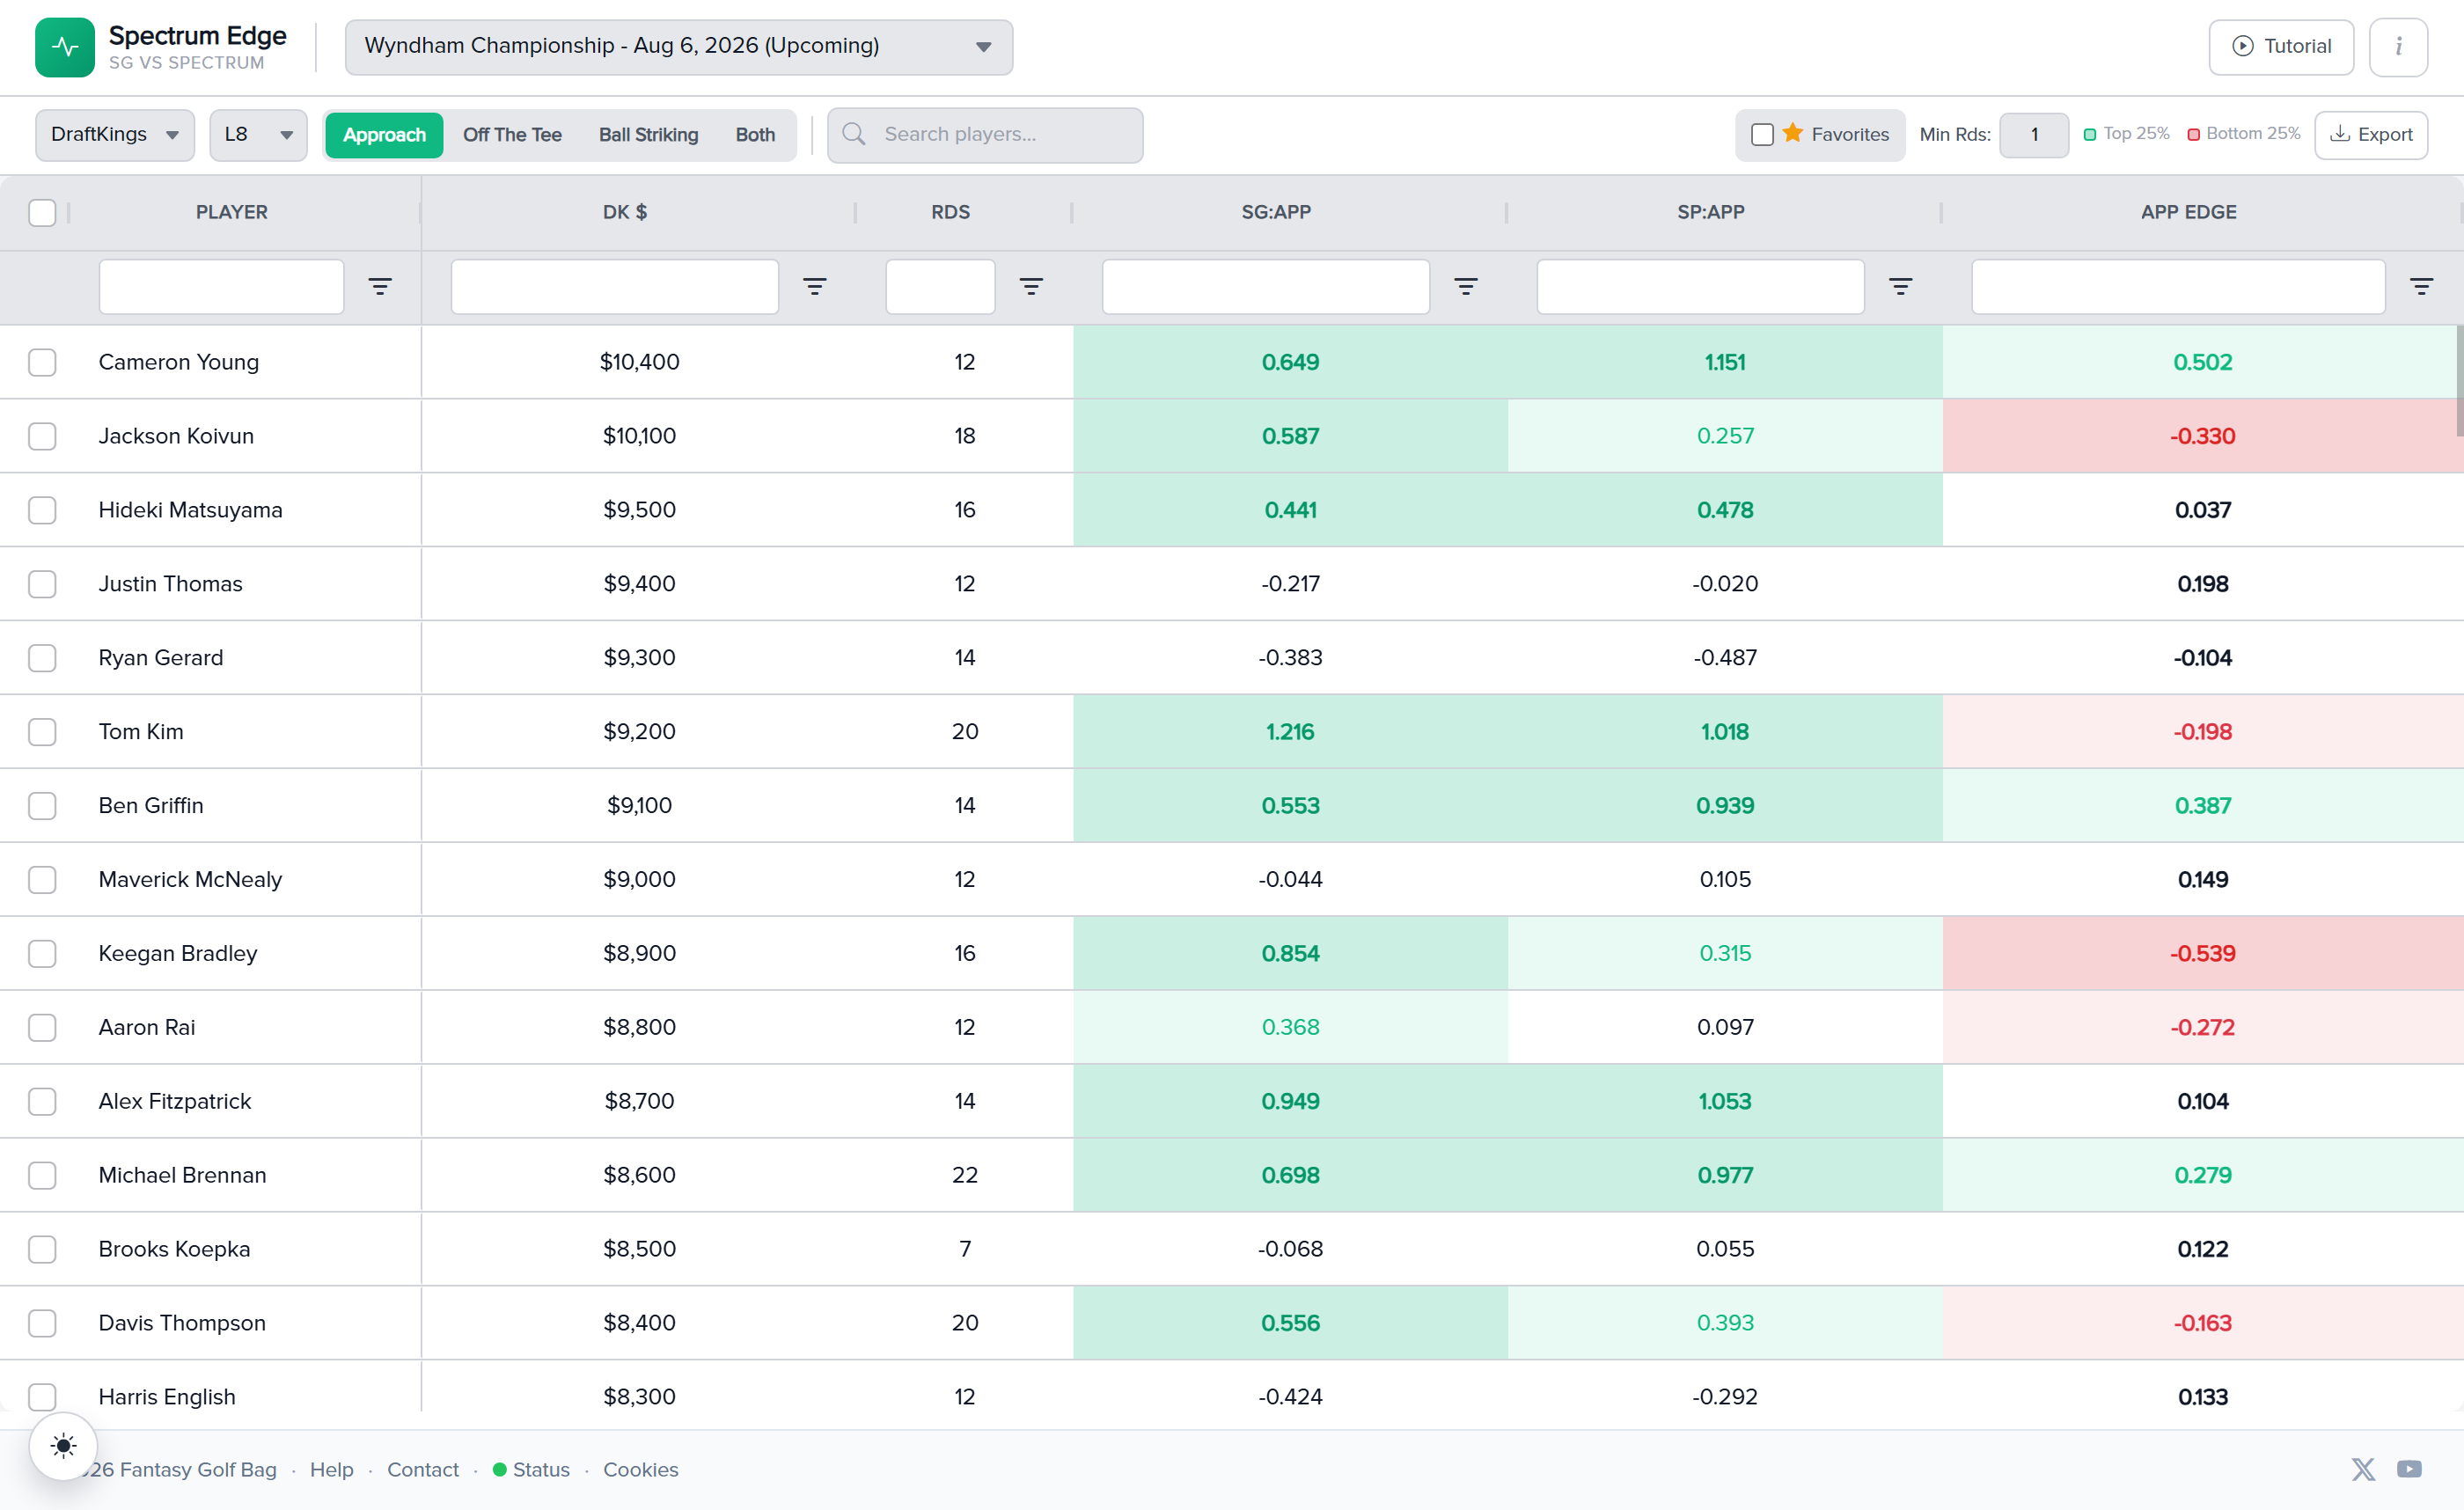Image resolution: width=2464 pixels, height=1510 pixels.
Task: Toggle the light/dark theme sun button
Action: (x=63, y=1445)
